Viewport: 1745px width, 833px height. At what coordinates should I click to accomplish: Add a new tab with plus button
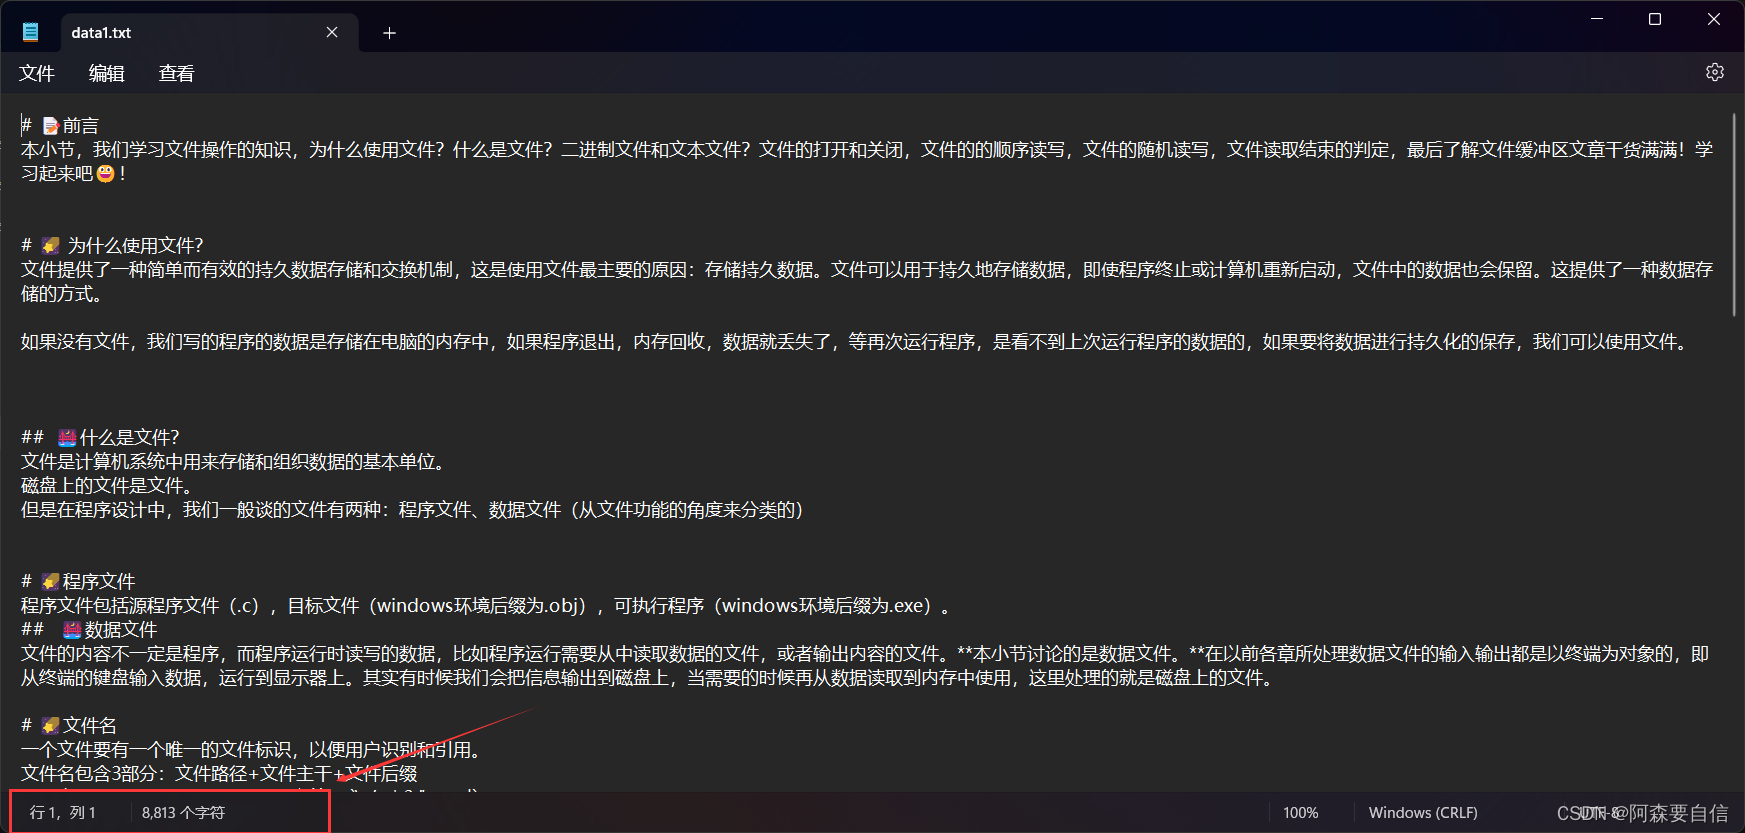pyautogui.click(x=389, y=33)
